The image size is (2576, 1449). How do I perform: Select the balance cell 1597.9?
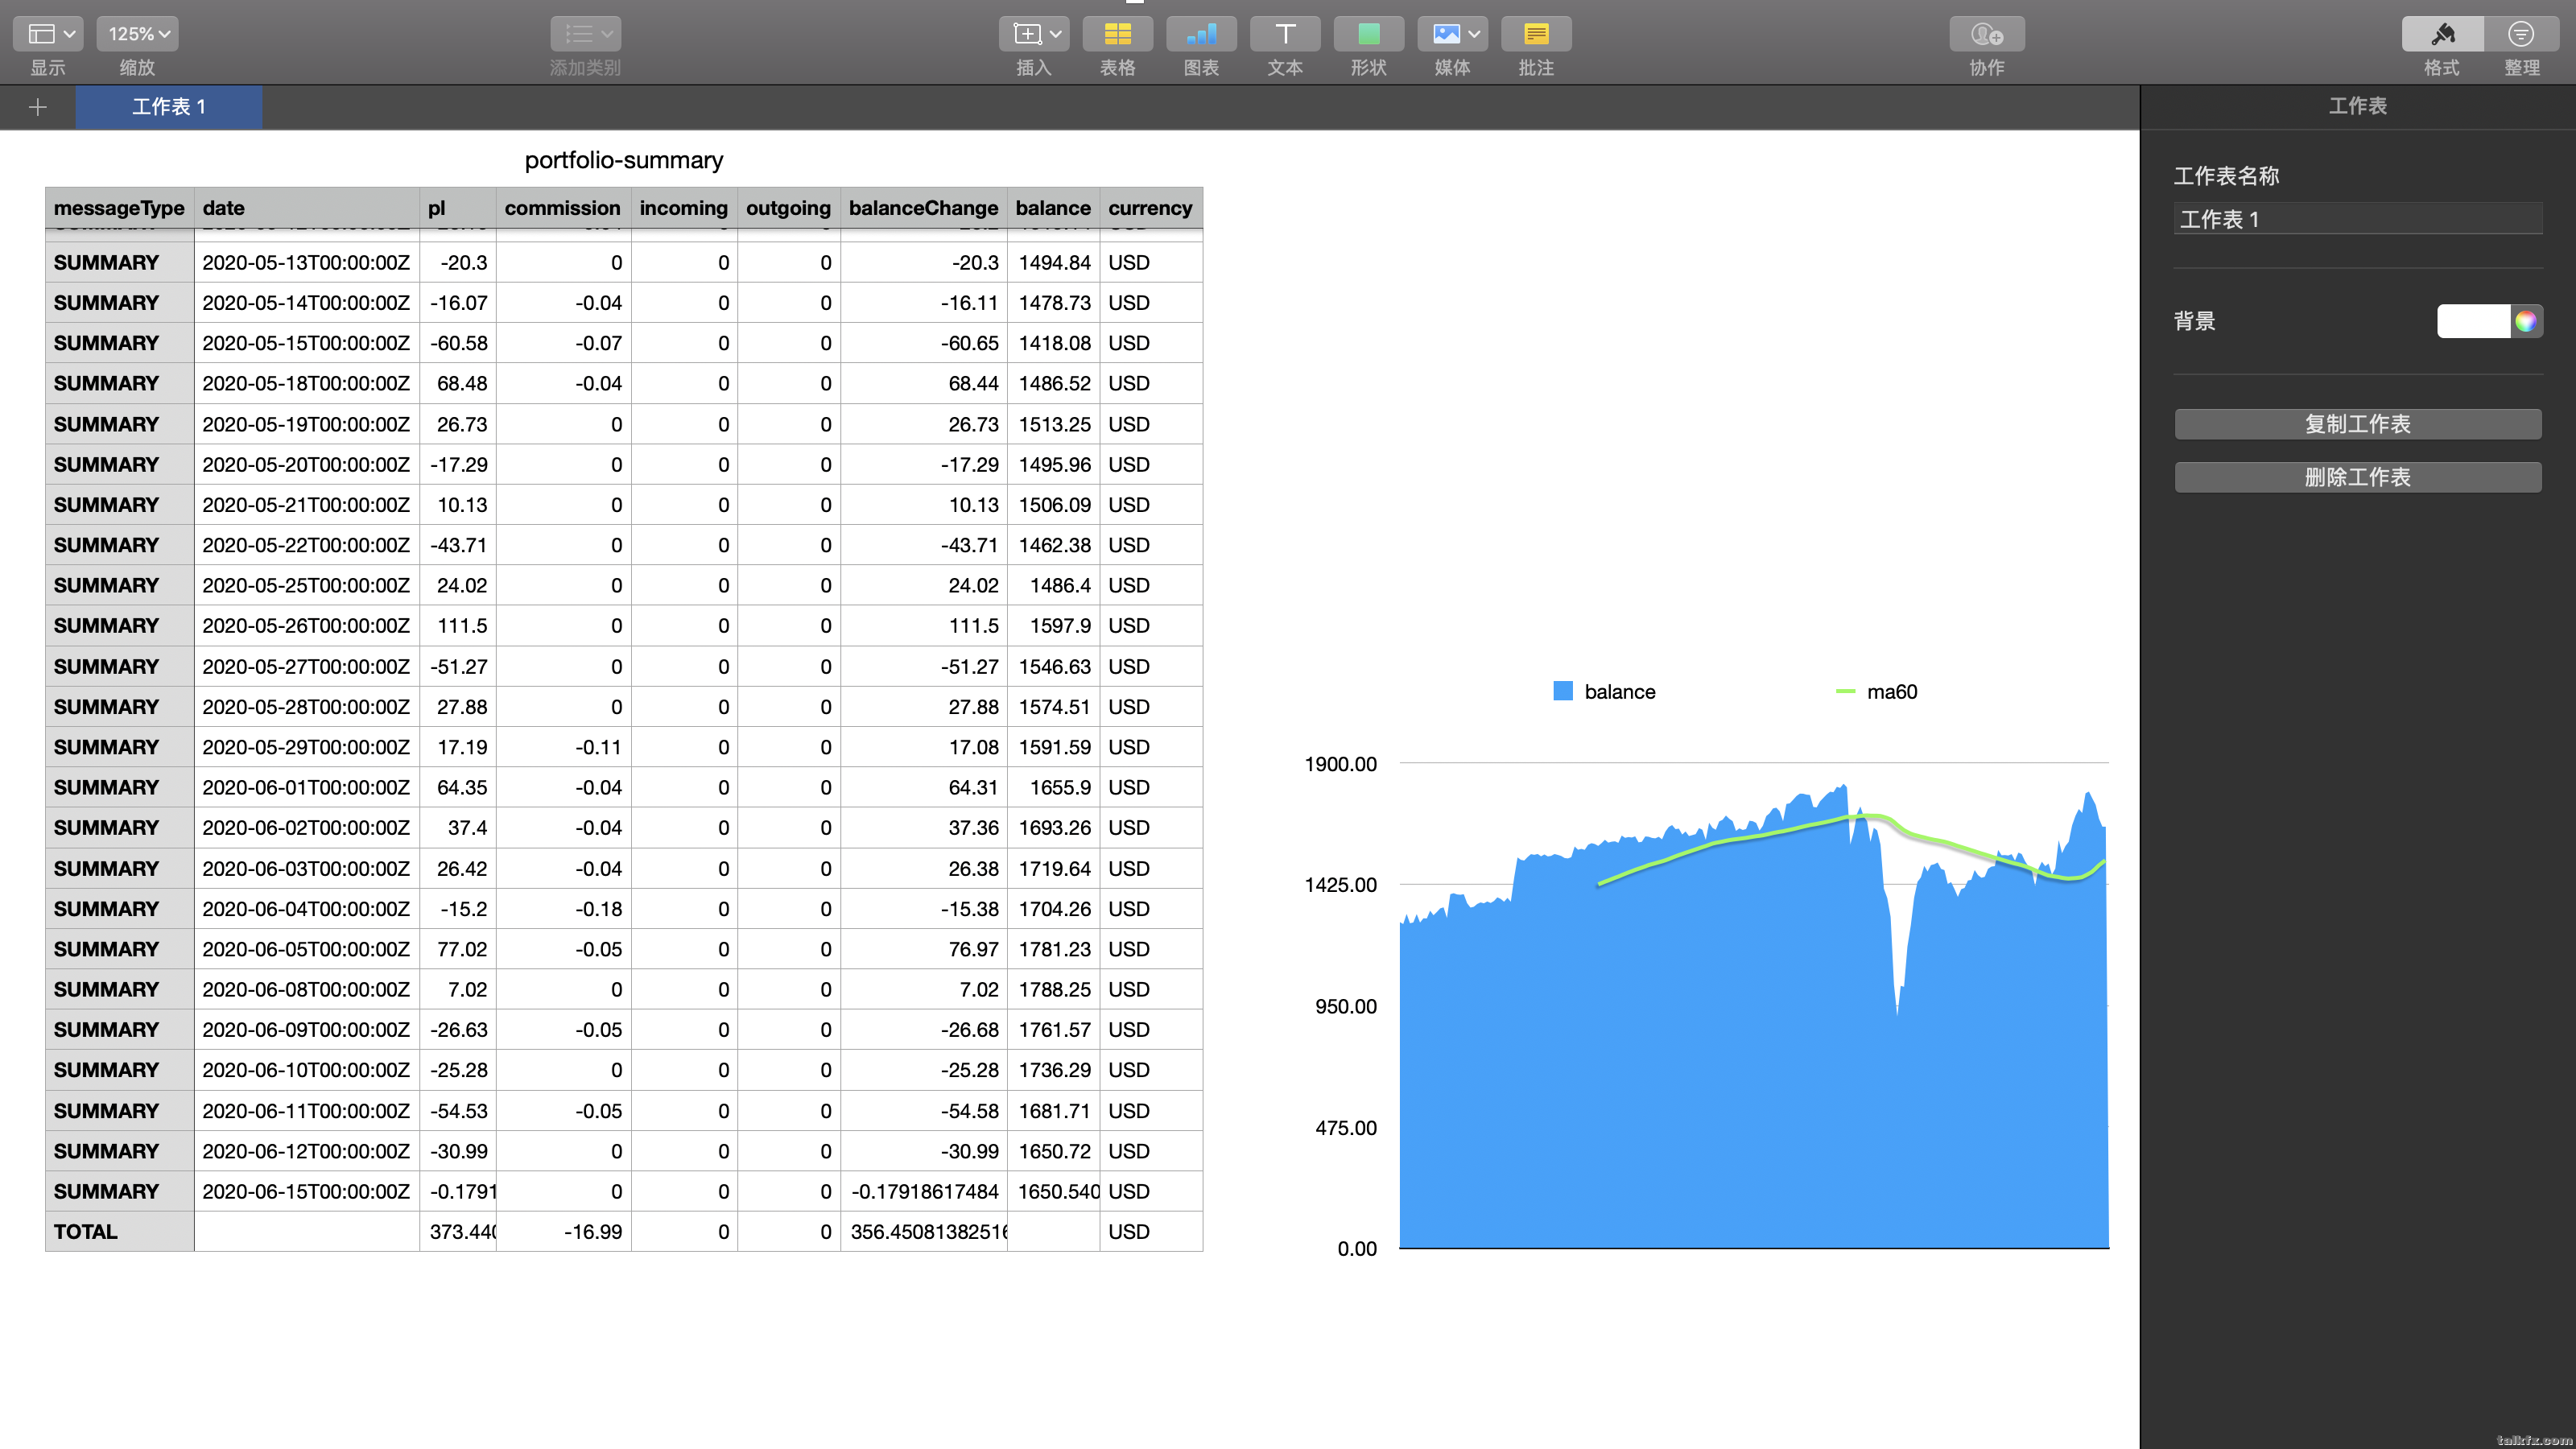1054,626
